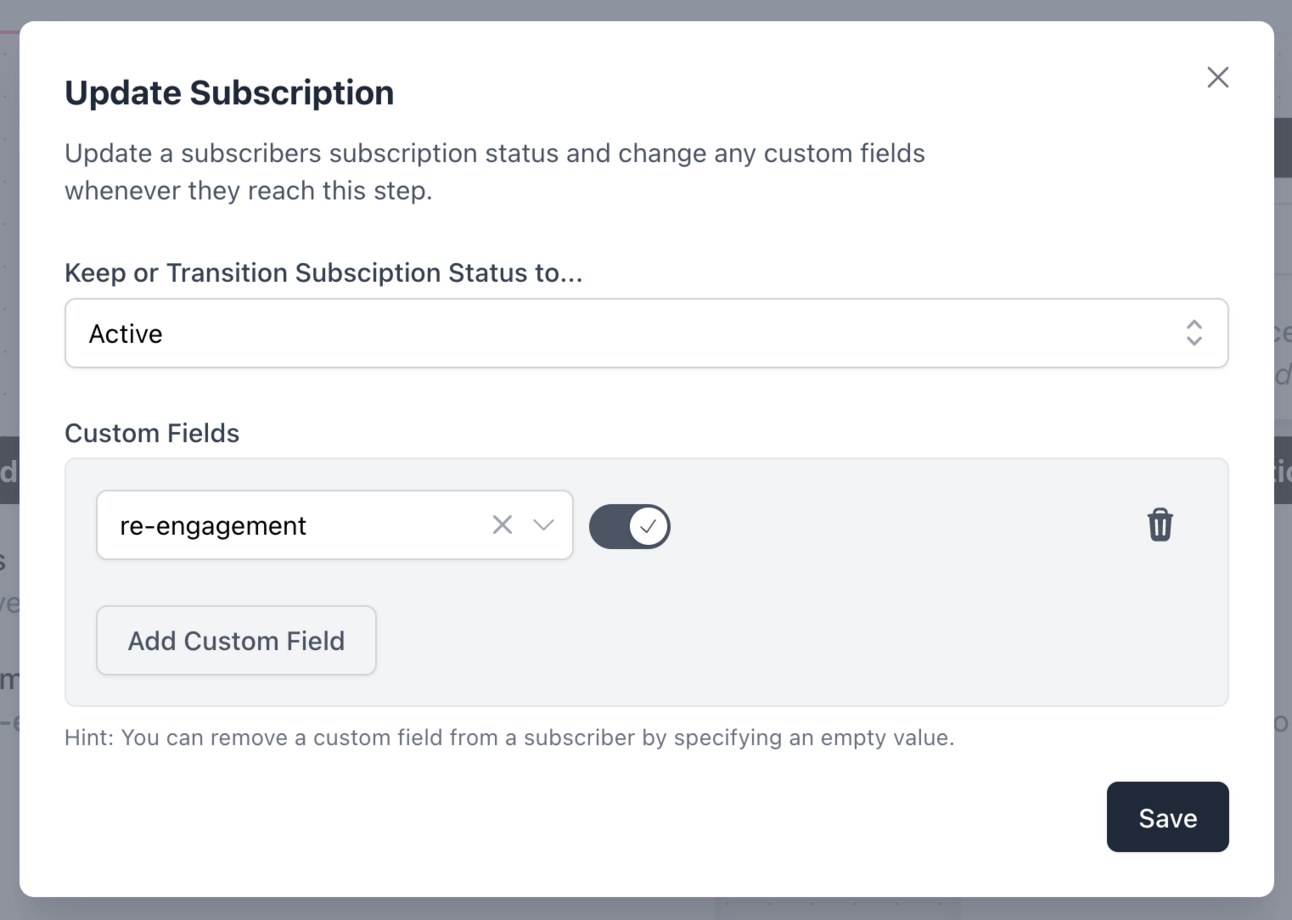
Task: Clear the re-engagement field selection
Action: click(x=502, y=524)
